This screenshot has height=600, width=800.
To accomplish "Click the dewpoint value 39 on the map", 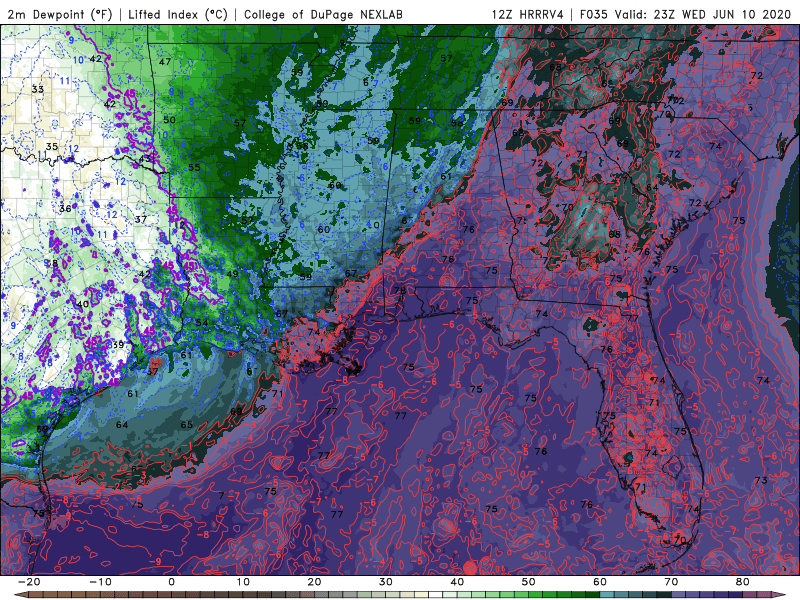I will point(118,344).
